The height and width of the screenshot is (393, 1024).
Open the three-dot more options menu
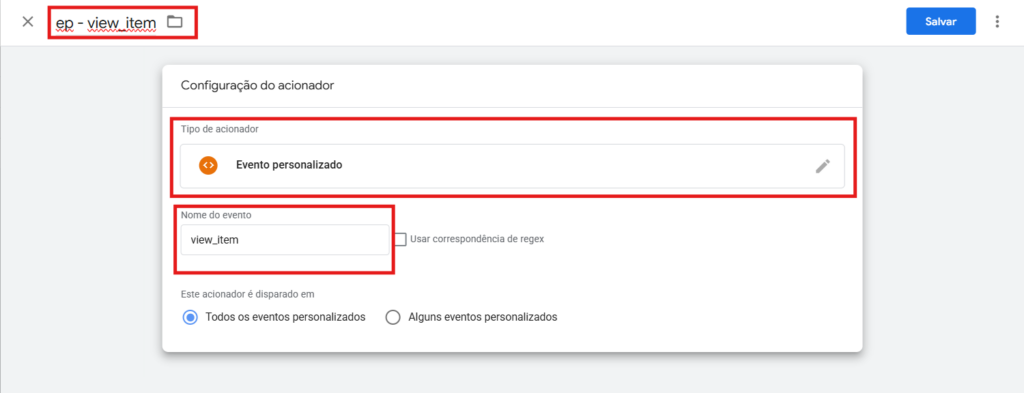997,22
